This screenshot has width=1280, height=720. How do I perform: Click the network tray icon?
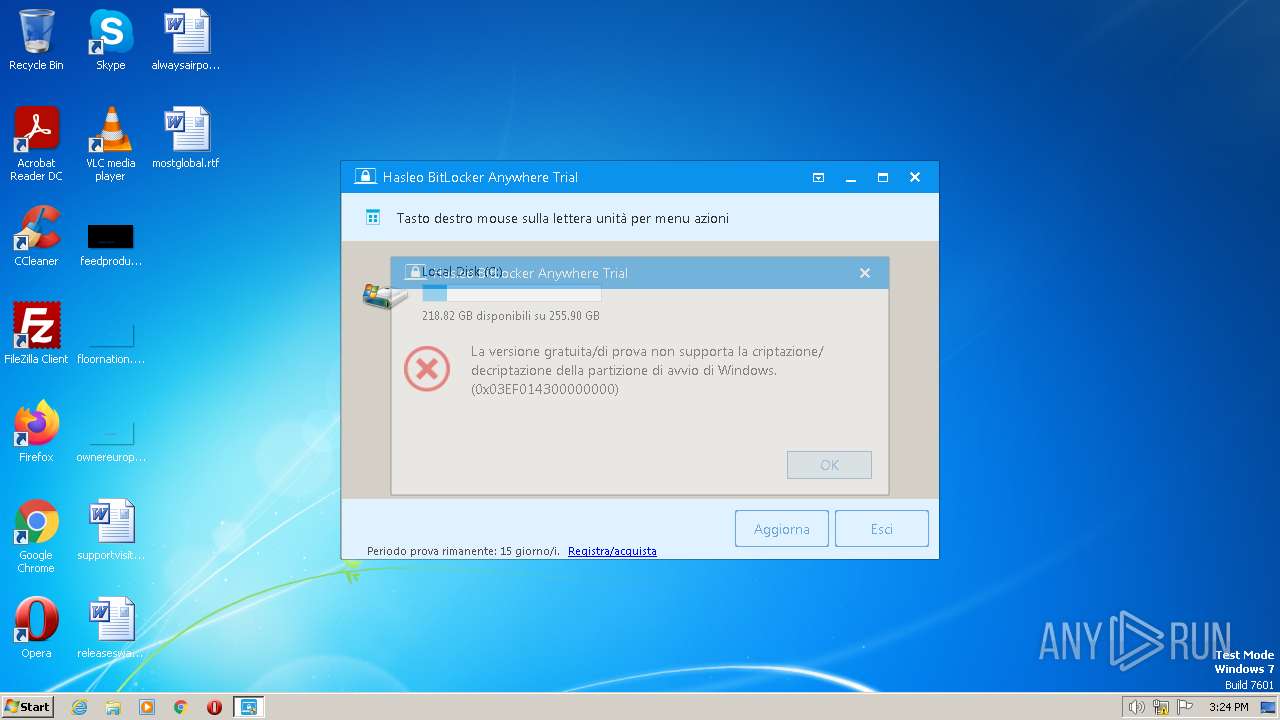(x=1161, y=707)
